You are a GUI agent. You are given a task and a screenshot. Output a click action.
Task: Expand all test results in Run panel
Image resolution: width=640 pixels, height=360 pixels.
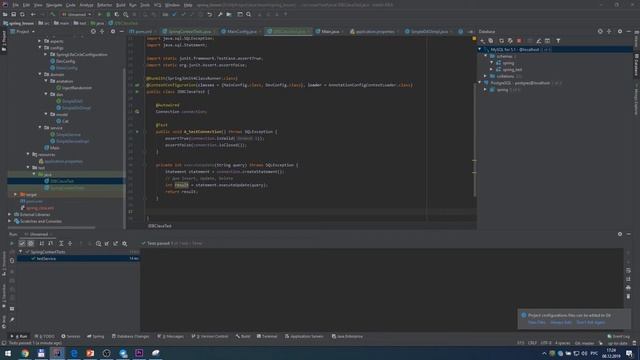(61, 243)
